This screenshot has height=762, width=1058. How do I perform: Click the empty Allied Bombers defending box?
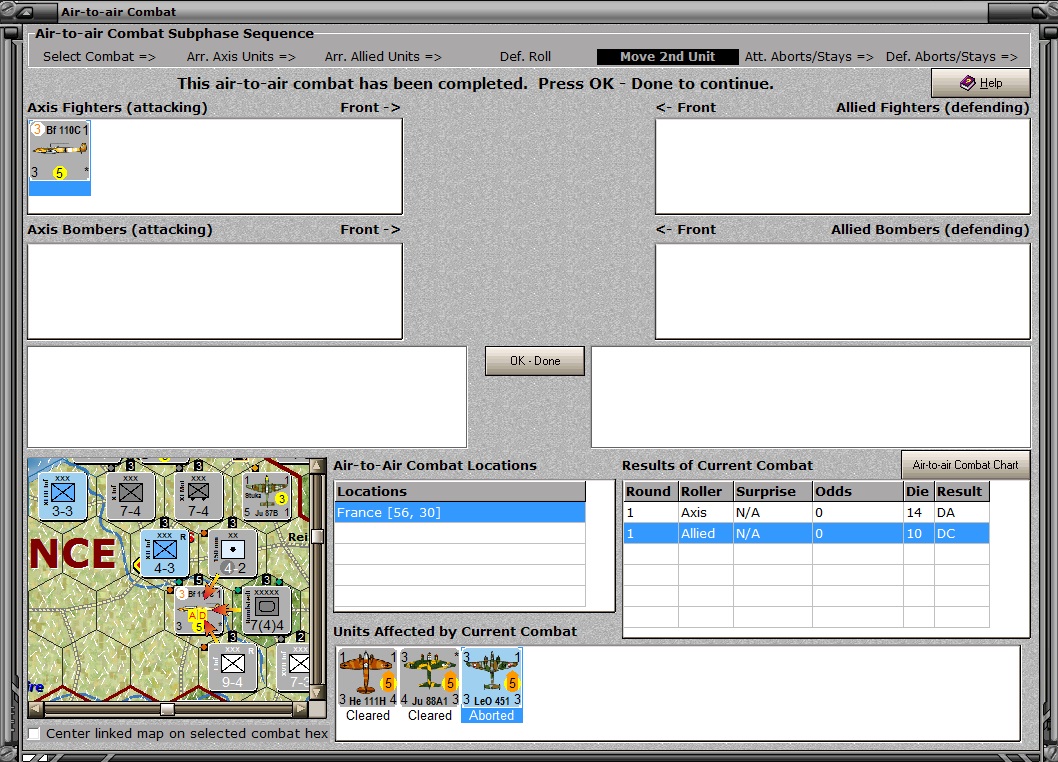point(843,291)
